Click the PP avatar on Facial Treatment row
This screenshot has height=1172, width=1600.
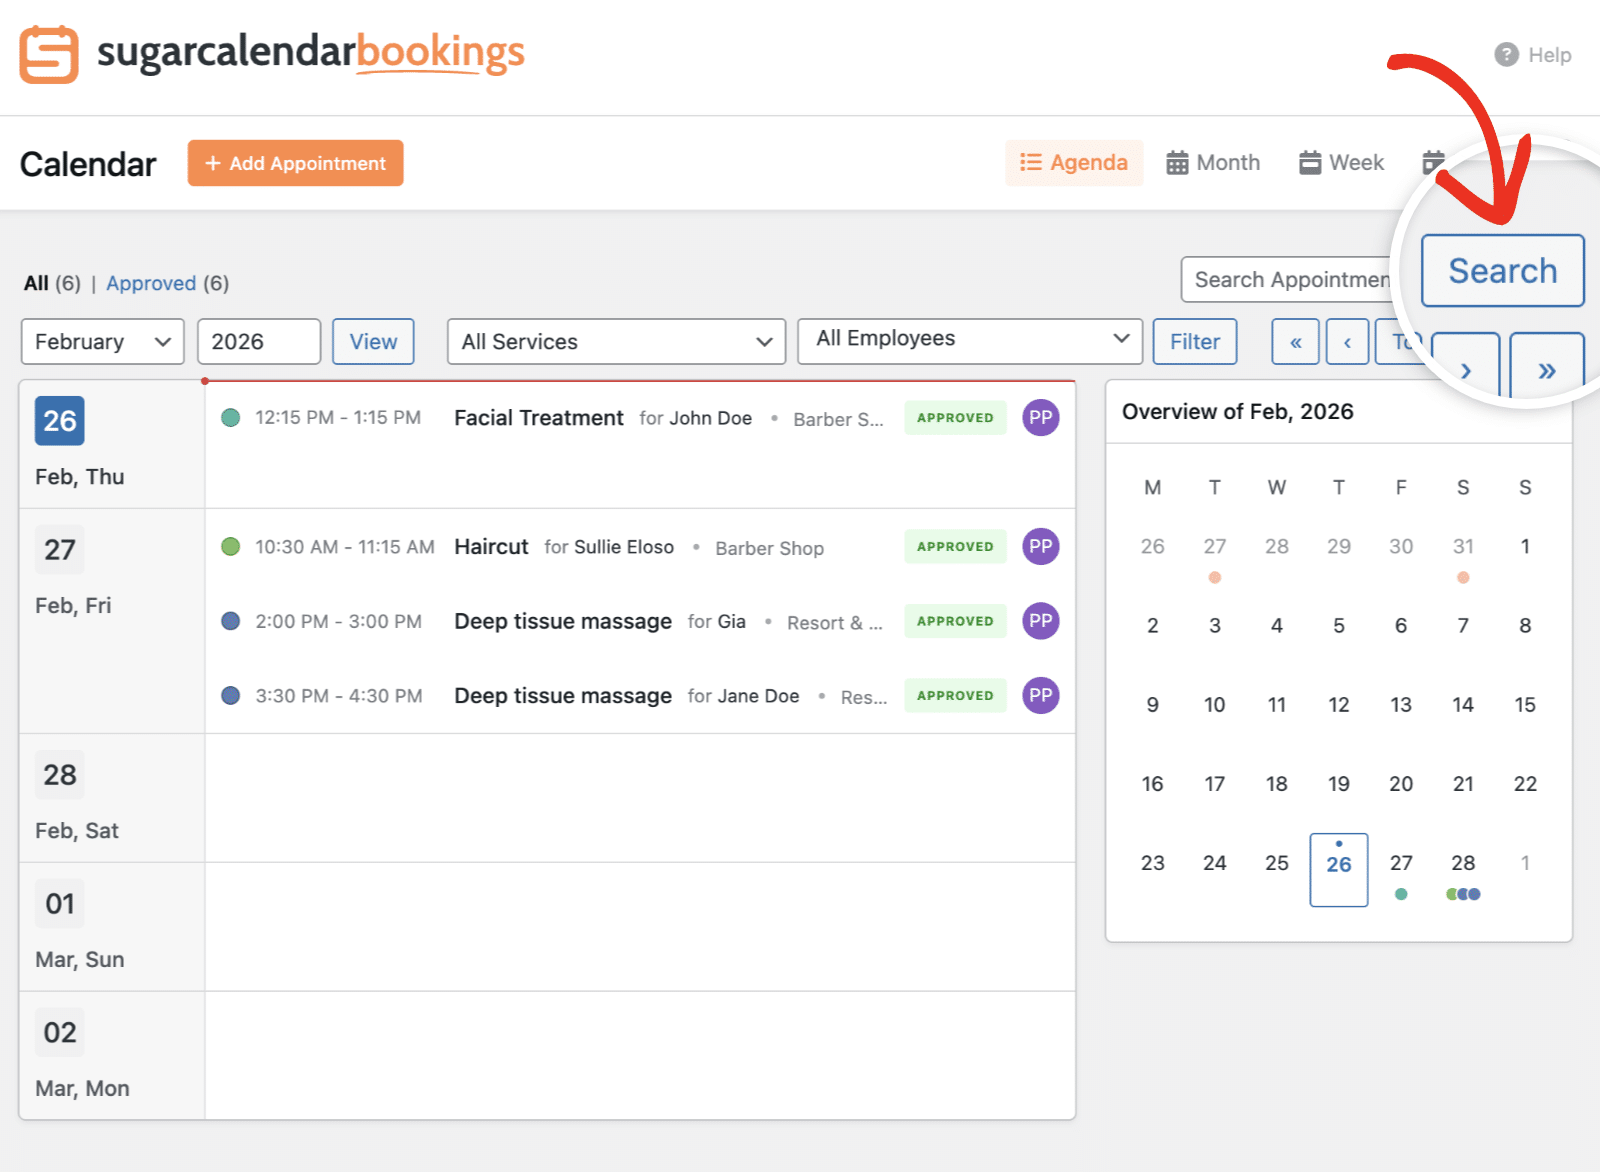1040,418
